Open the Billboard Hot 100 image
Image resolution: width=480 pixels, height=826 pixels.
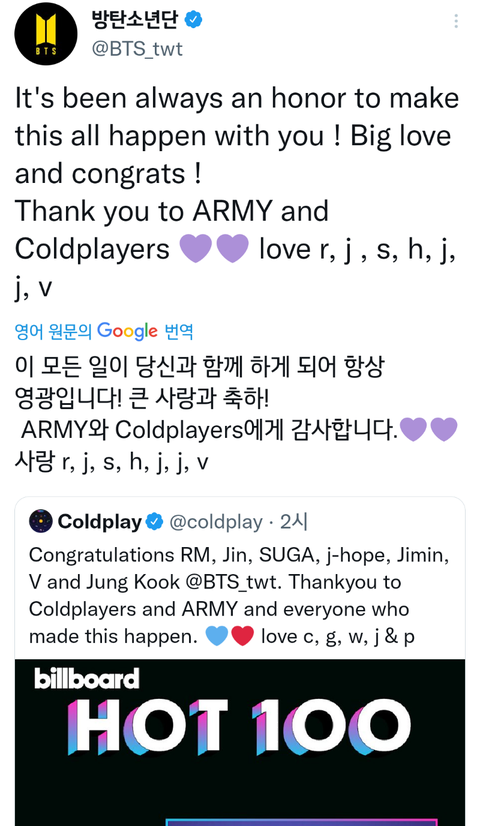(240, 742)
